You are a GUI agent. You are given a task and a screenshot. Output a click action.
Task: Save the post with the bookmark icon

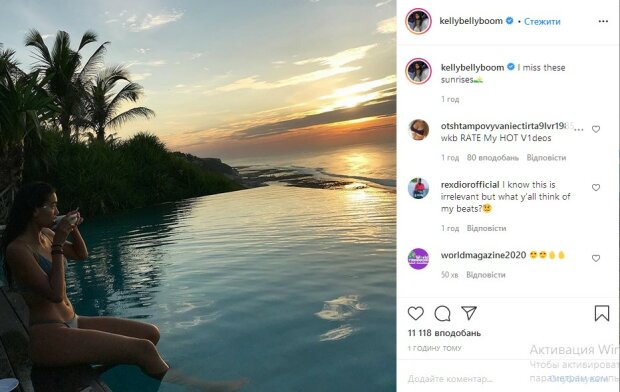(601, 313)
